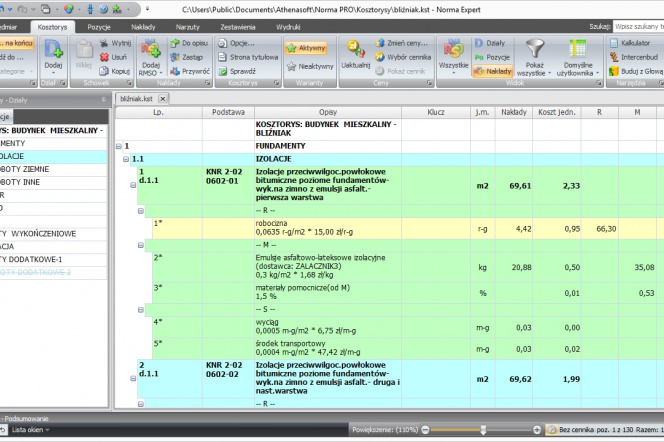Toggle the Aktywny variant button
664x442 pixels.
305,47
